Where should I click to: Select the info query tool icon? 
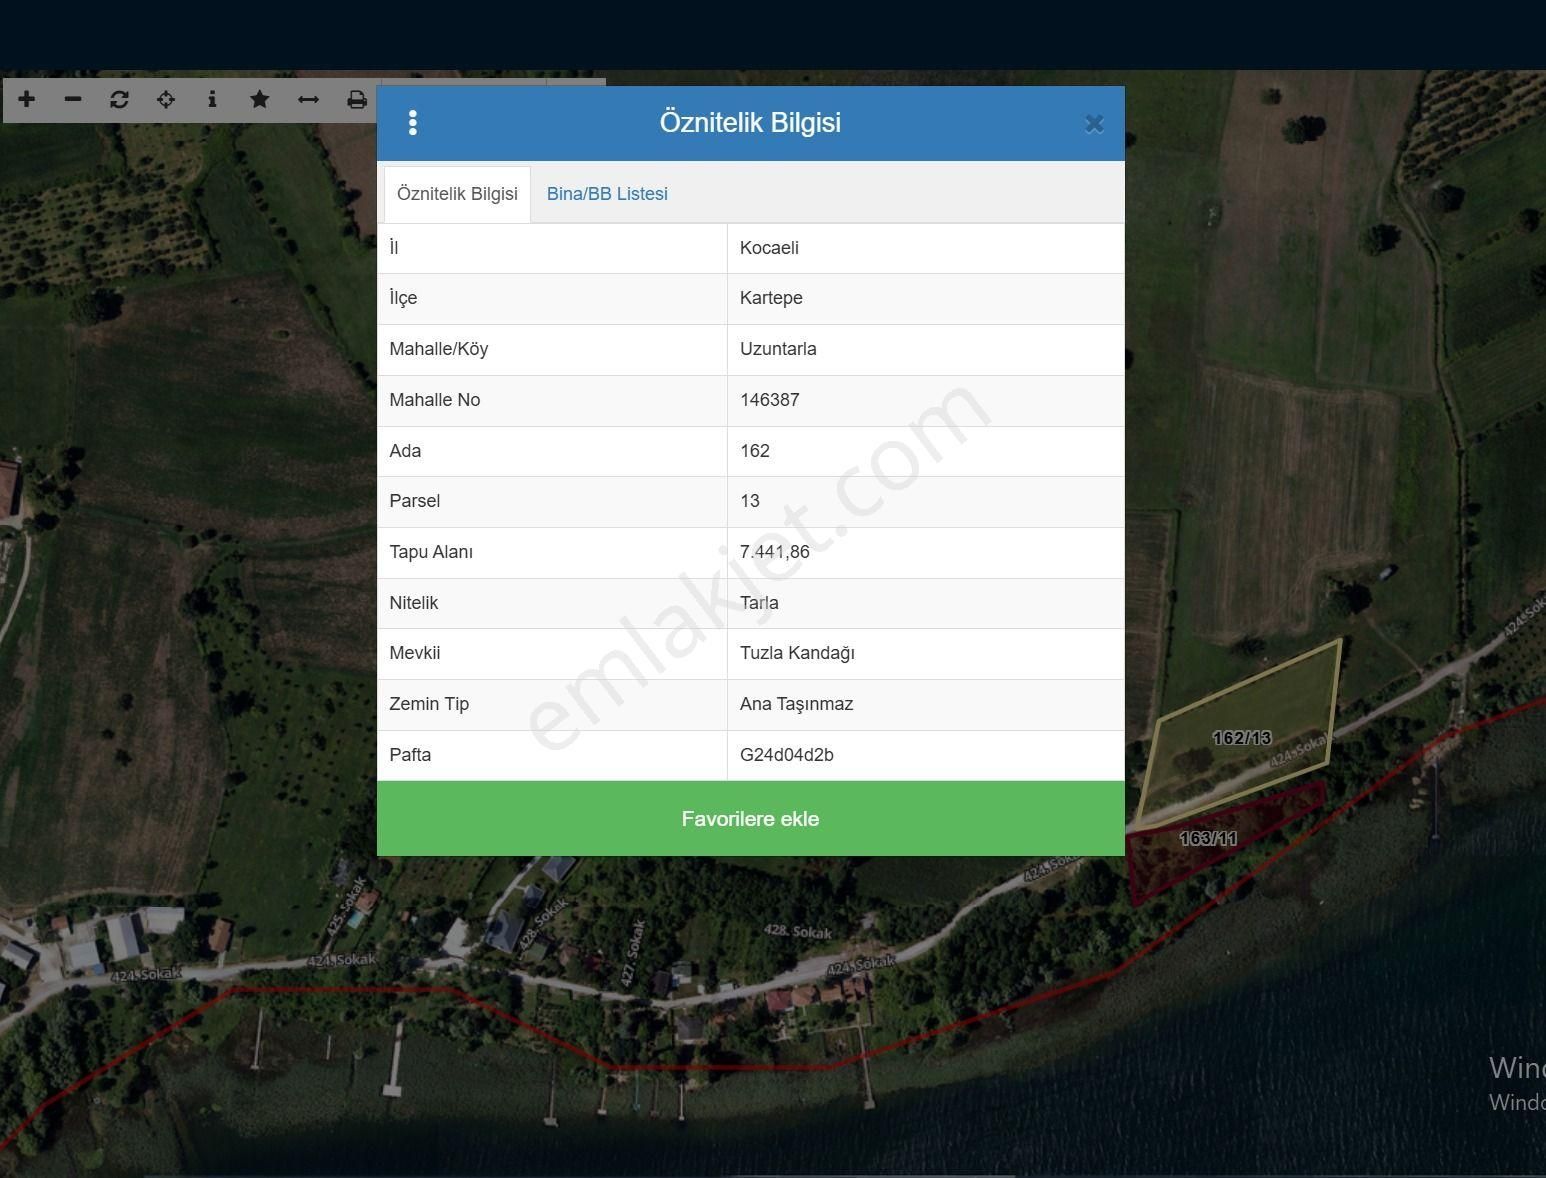click(x=212, y=99)
